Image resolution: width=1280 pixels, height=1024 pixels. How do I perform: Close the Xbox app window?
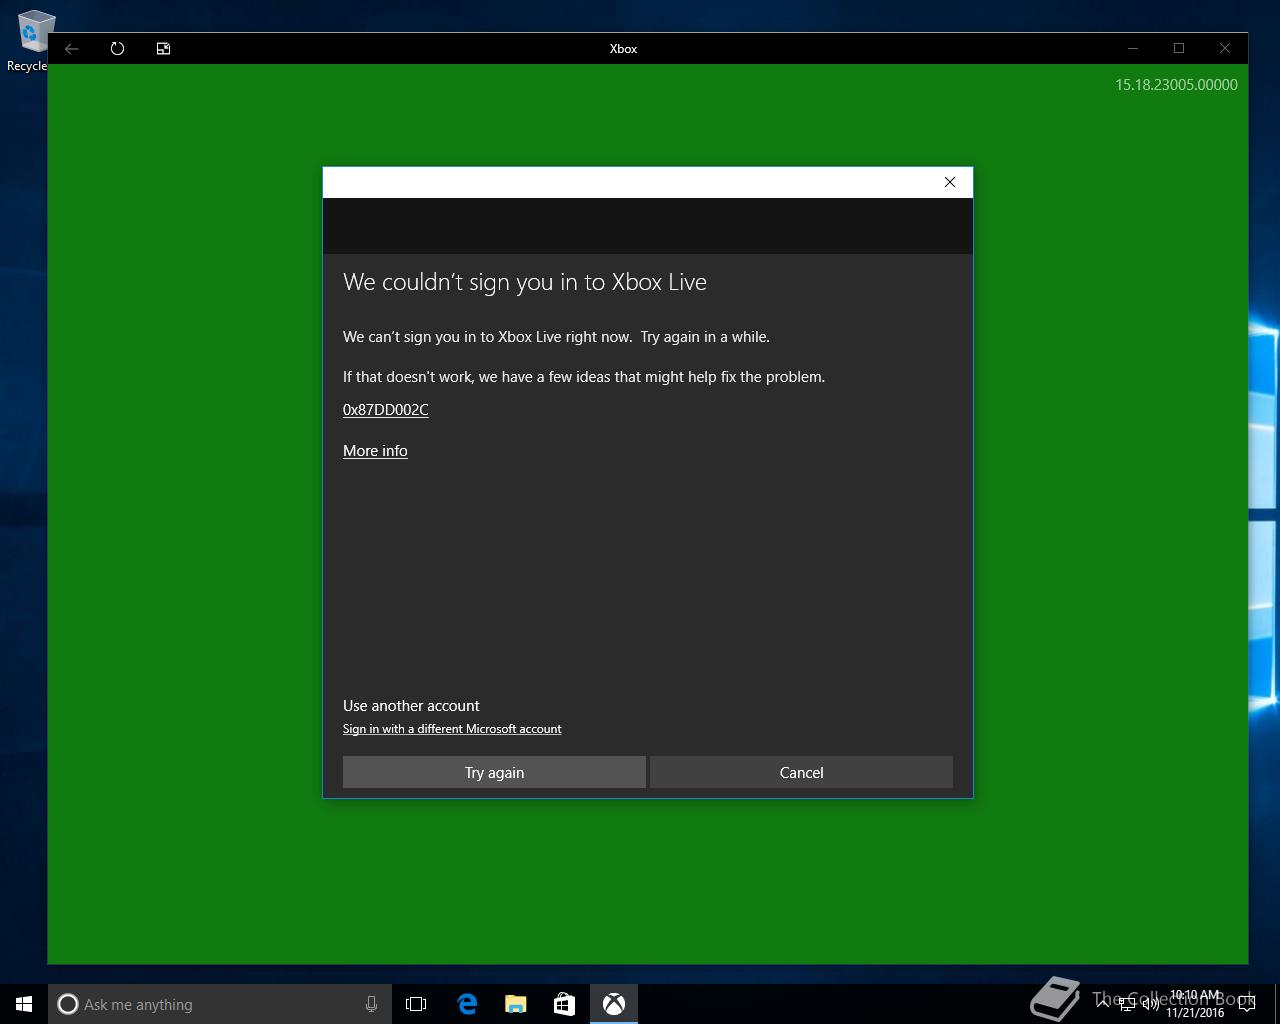coord(1225,48)
